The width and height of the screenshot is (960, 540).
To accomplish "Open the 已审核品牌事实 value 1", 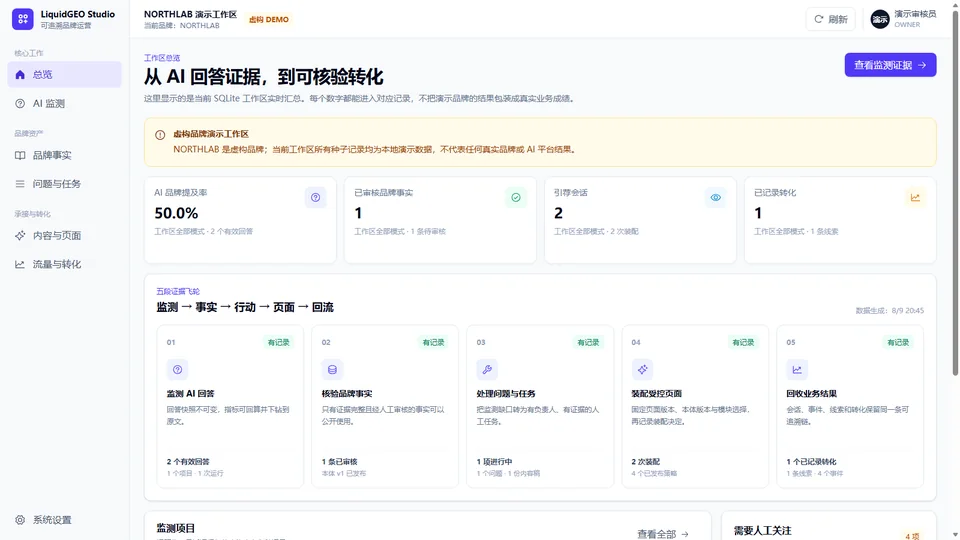I will (358, 213).
